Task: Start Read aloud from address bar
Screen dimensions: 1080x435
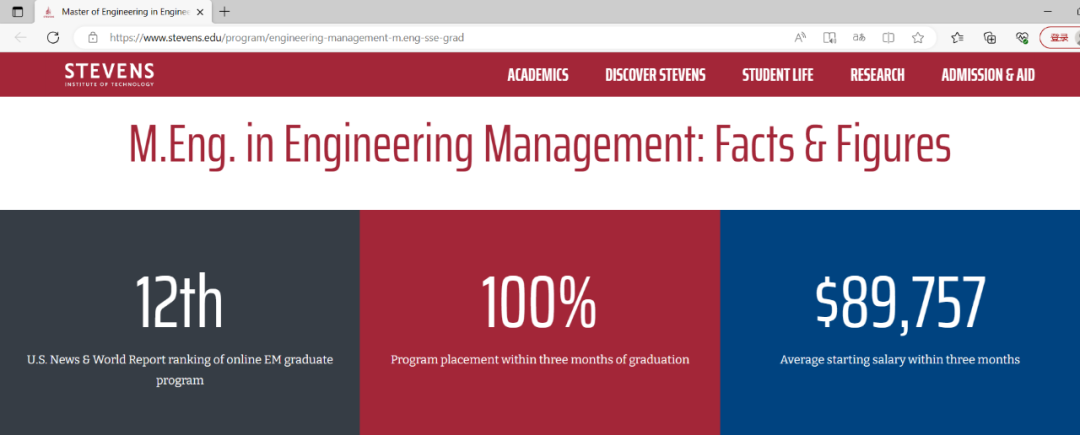Action: pos(800,38)
